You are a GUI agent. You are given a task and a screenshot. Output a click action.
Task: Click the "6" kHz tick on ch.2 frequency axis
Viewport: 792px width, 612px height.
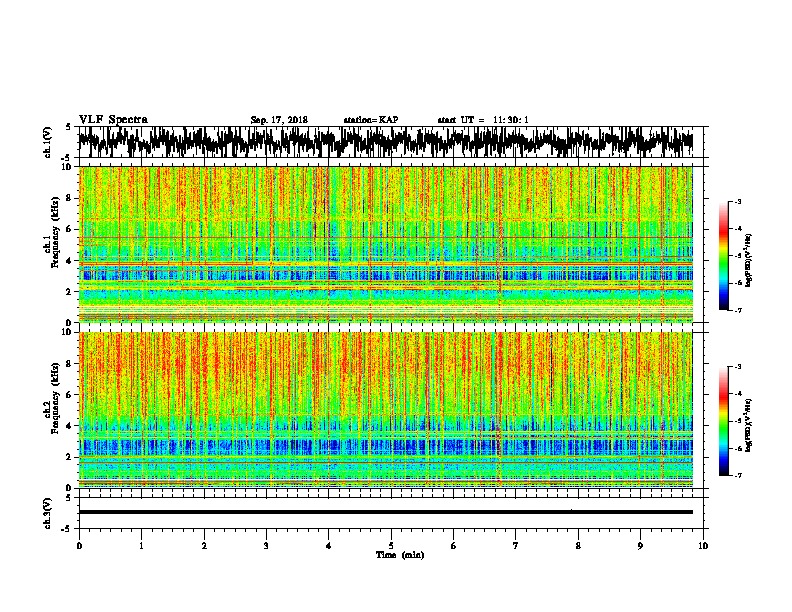pos(69,394)
